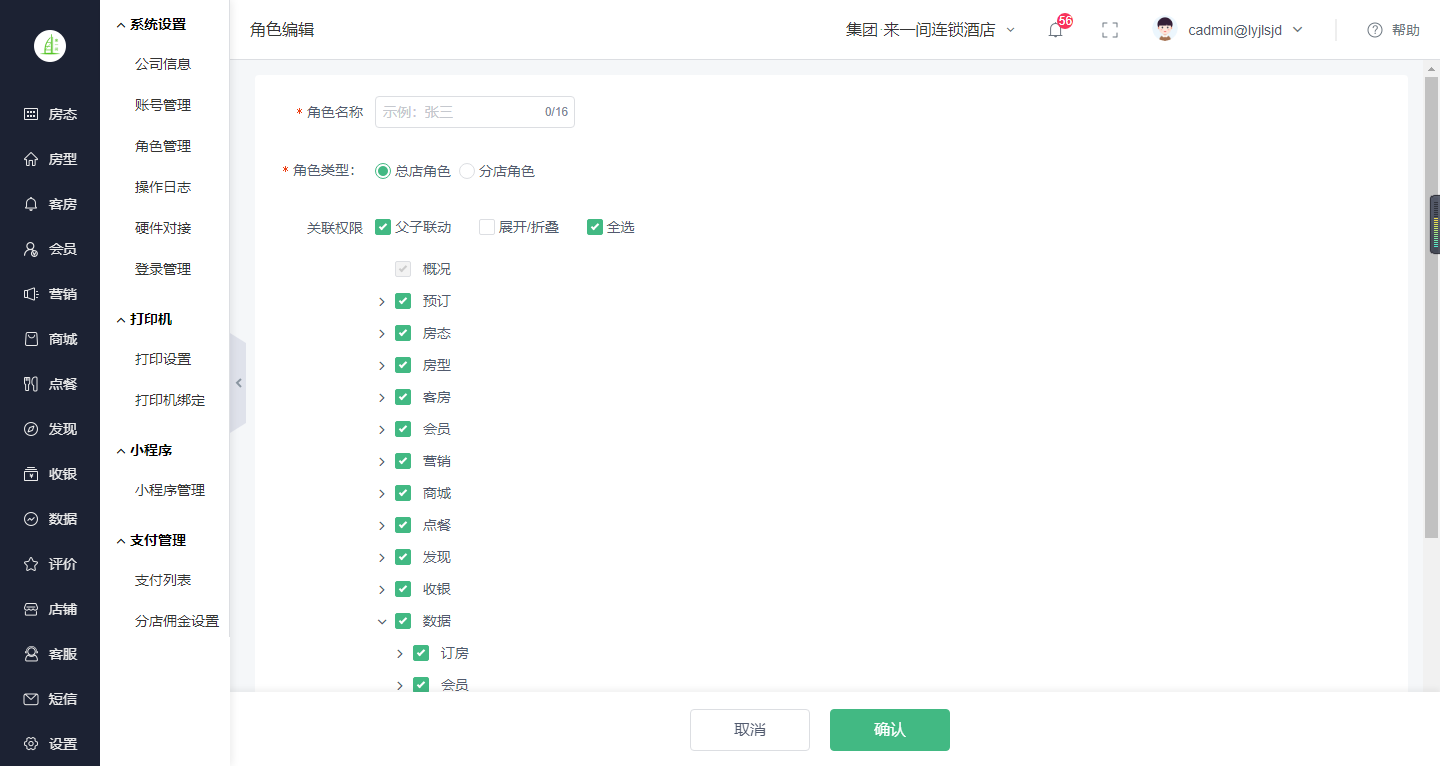
Task: Open the 短信 envelope icon
Action: [31, 699]
